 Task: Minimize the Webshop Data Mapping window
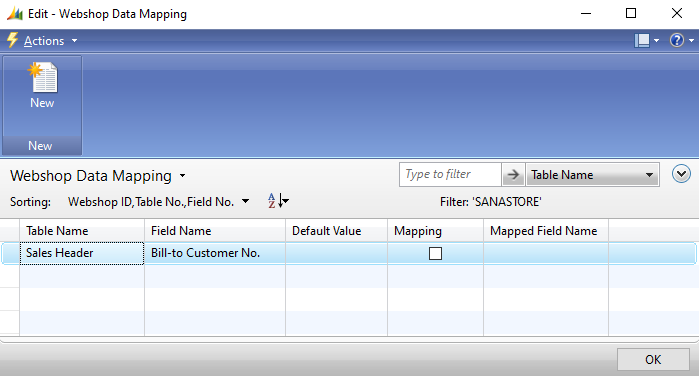click(x=586, y=14)
